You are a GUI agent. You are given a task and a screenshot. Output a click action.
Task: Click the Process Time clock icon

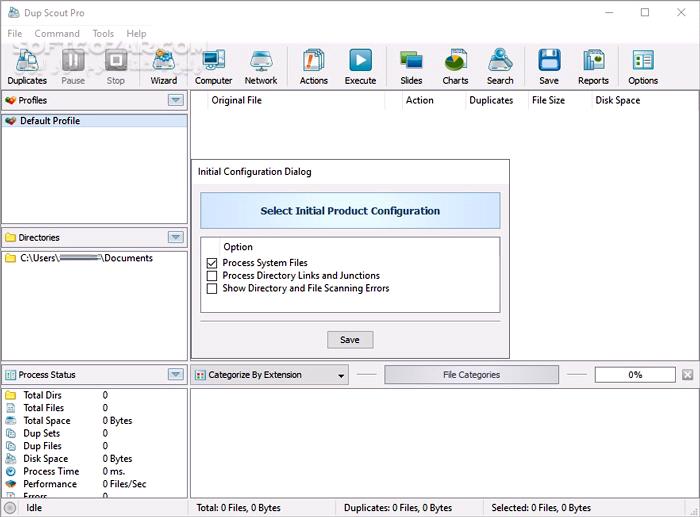point(11,471)
